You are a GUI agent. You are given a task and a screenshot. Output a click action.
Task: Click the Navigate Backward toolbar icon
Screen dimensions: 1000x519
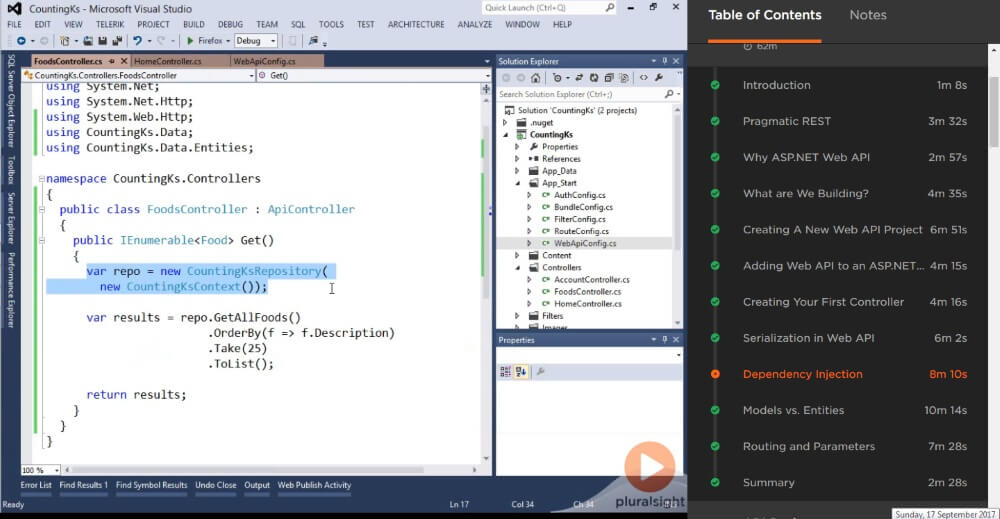coord(21,41)
